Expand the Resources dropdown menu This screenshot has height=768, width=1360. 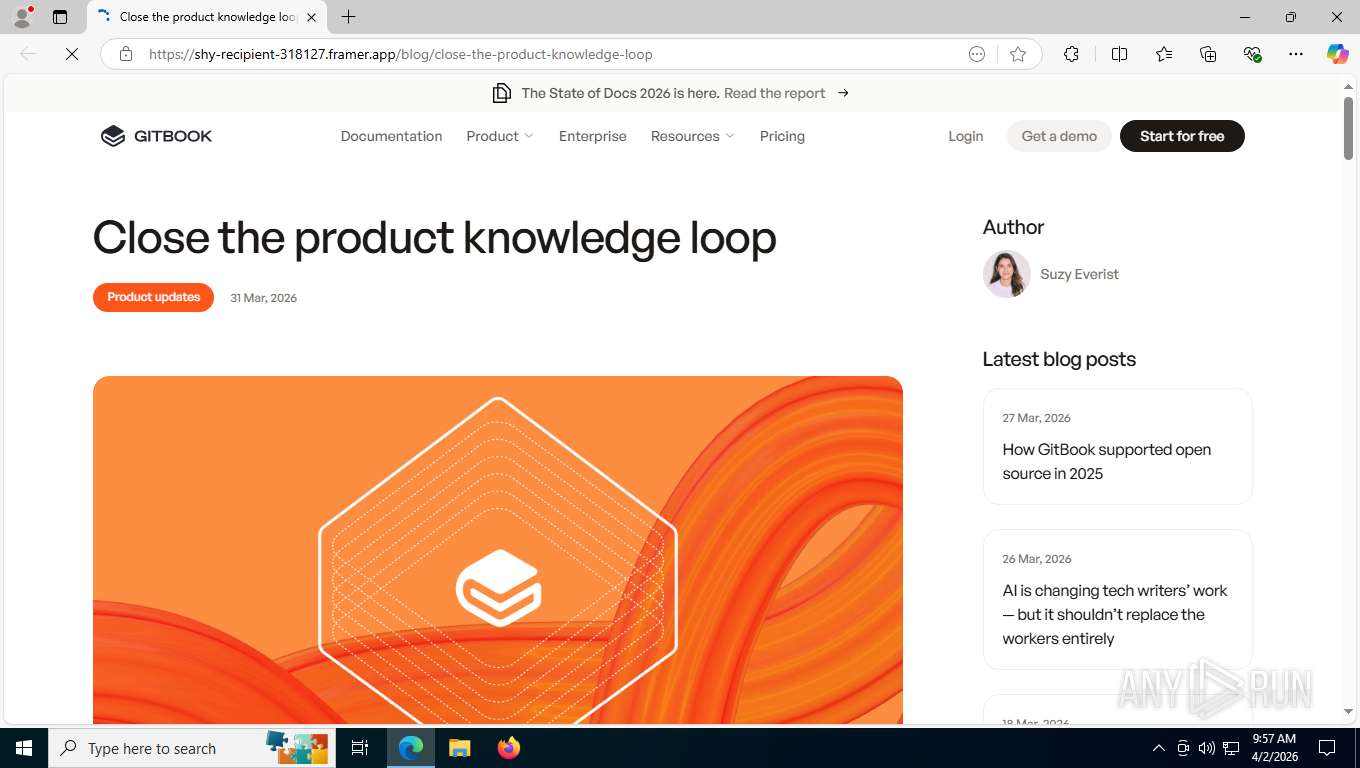coord(693,136)
